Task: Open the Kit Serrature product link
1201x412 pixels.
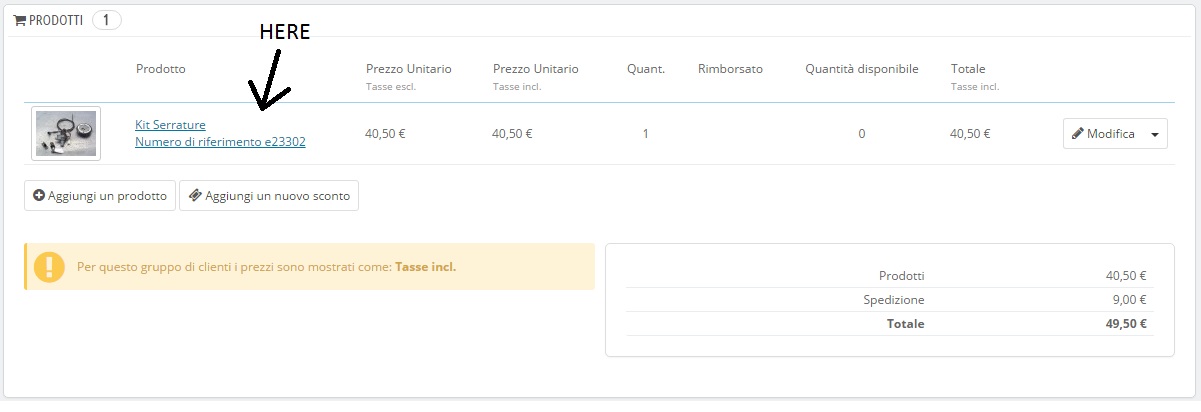Action: pos(170,125)
